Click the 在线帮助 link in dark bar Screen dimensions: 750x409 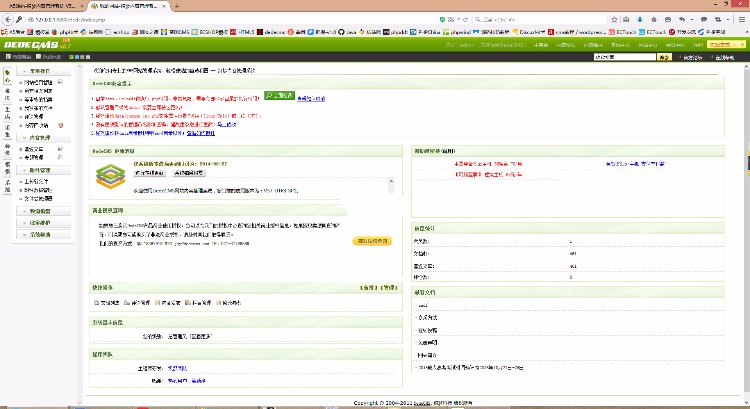(x=725, y=57)
